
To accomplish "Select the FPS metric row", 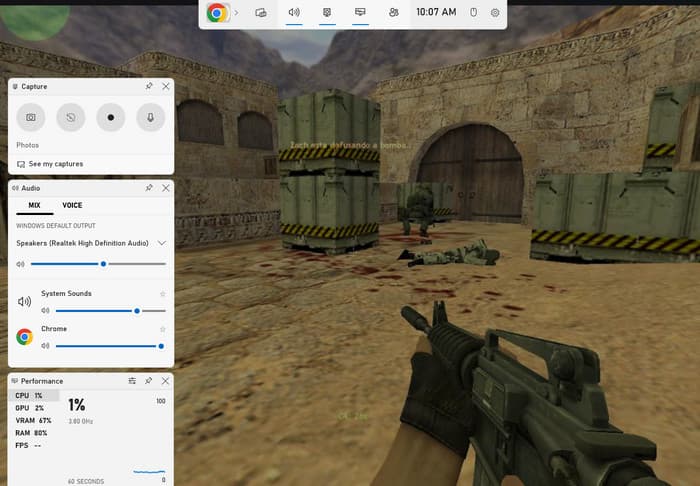I will pos(34,445).
